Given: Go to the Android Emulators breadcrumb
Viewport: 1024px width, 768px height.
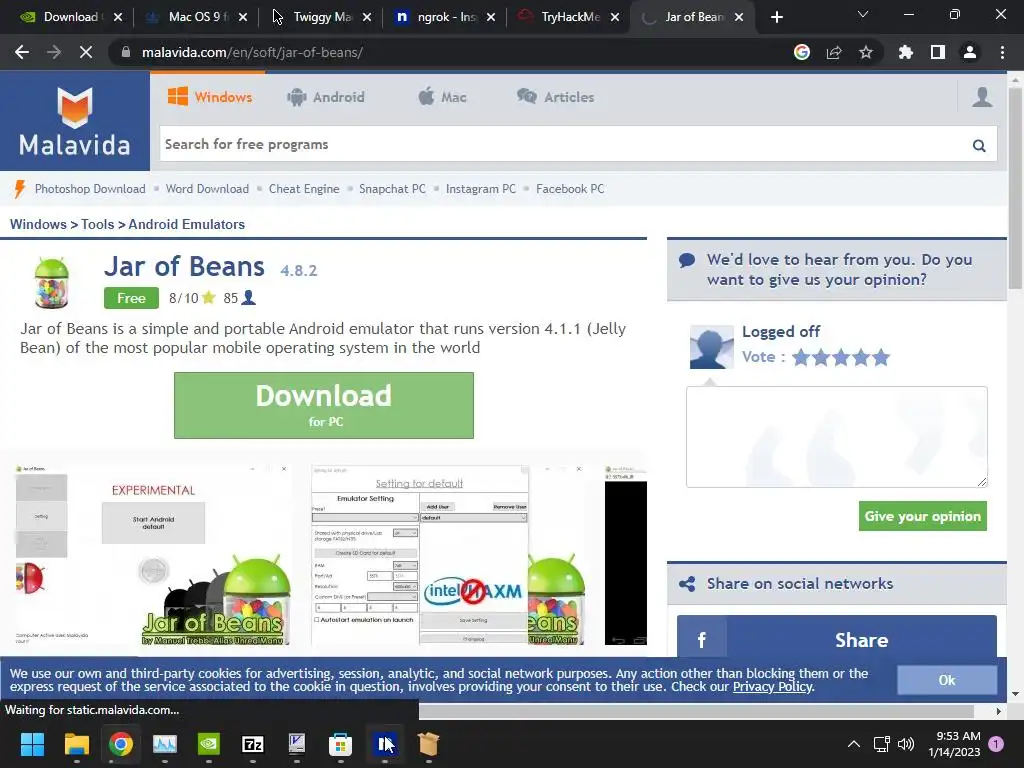Looking at the screenshot, I should (x=186, y=224).
